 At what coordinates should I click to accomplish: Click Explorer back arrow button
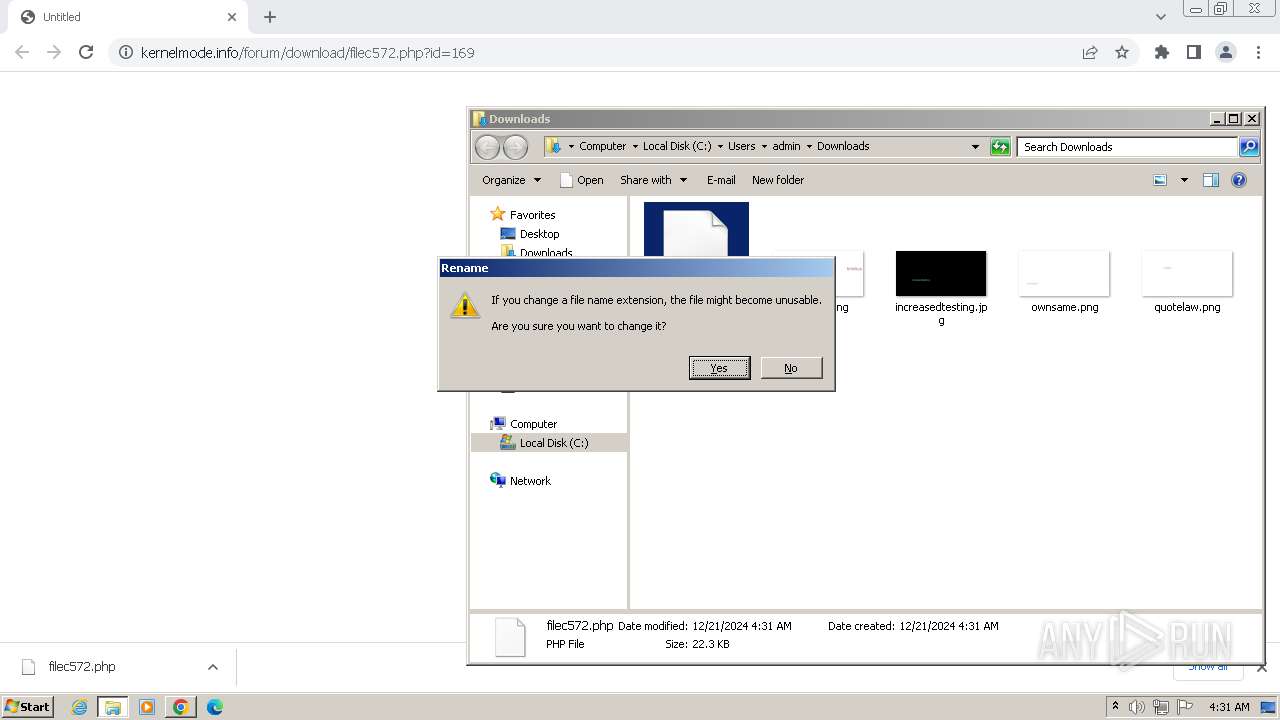pos(487,147)
